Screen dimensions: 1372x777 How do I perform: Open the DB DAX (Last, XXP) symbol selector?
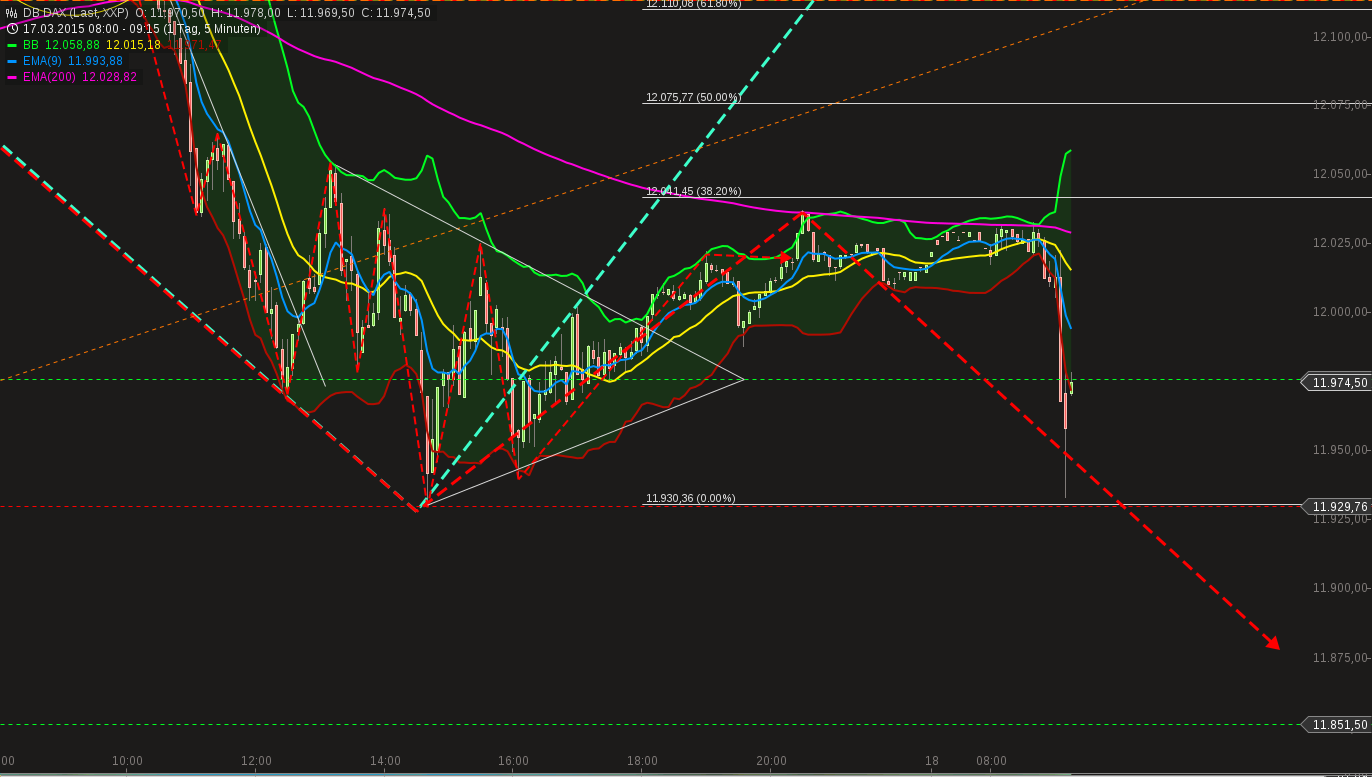click(x=70, y=15)
